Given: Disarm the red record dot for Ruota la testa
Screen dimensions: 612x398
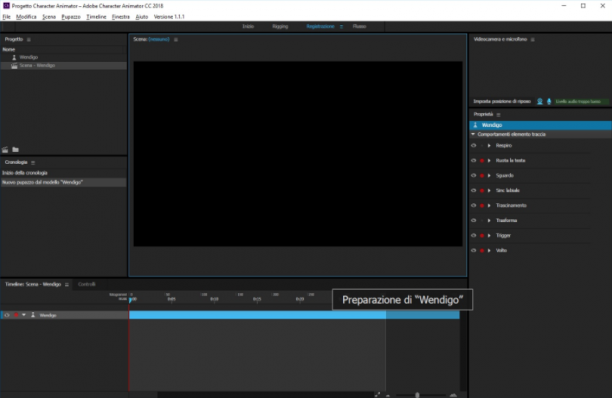Looking at the screenshot, I should pyautogui.click(x=482, y=161).
